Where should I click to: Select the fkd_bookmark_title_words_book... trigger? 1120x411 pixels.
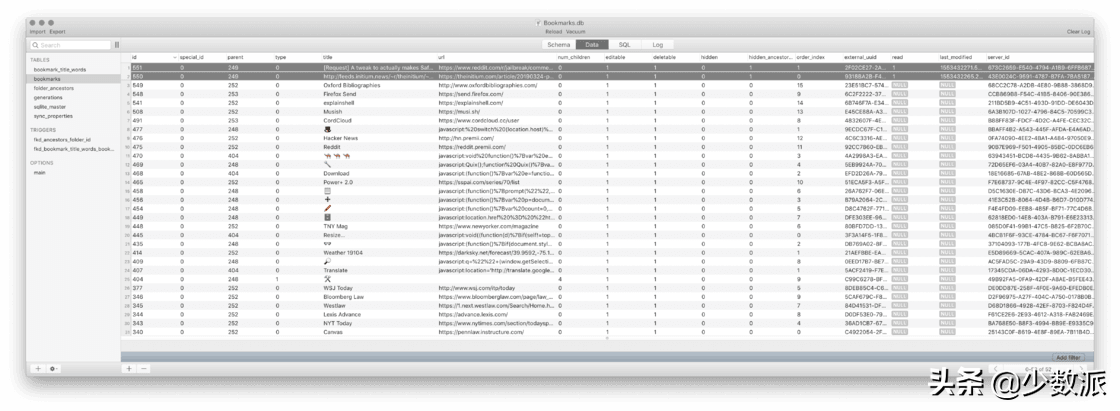click(x=74, y=149)
